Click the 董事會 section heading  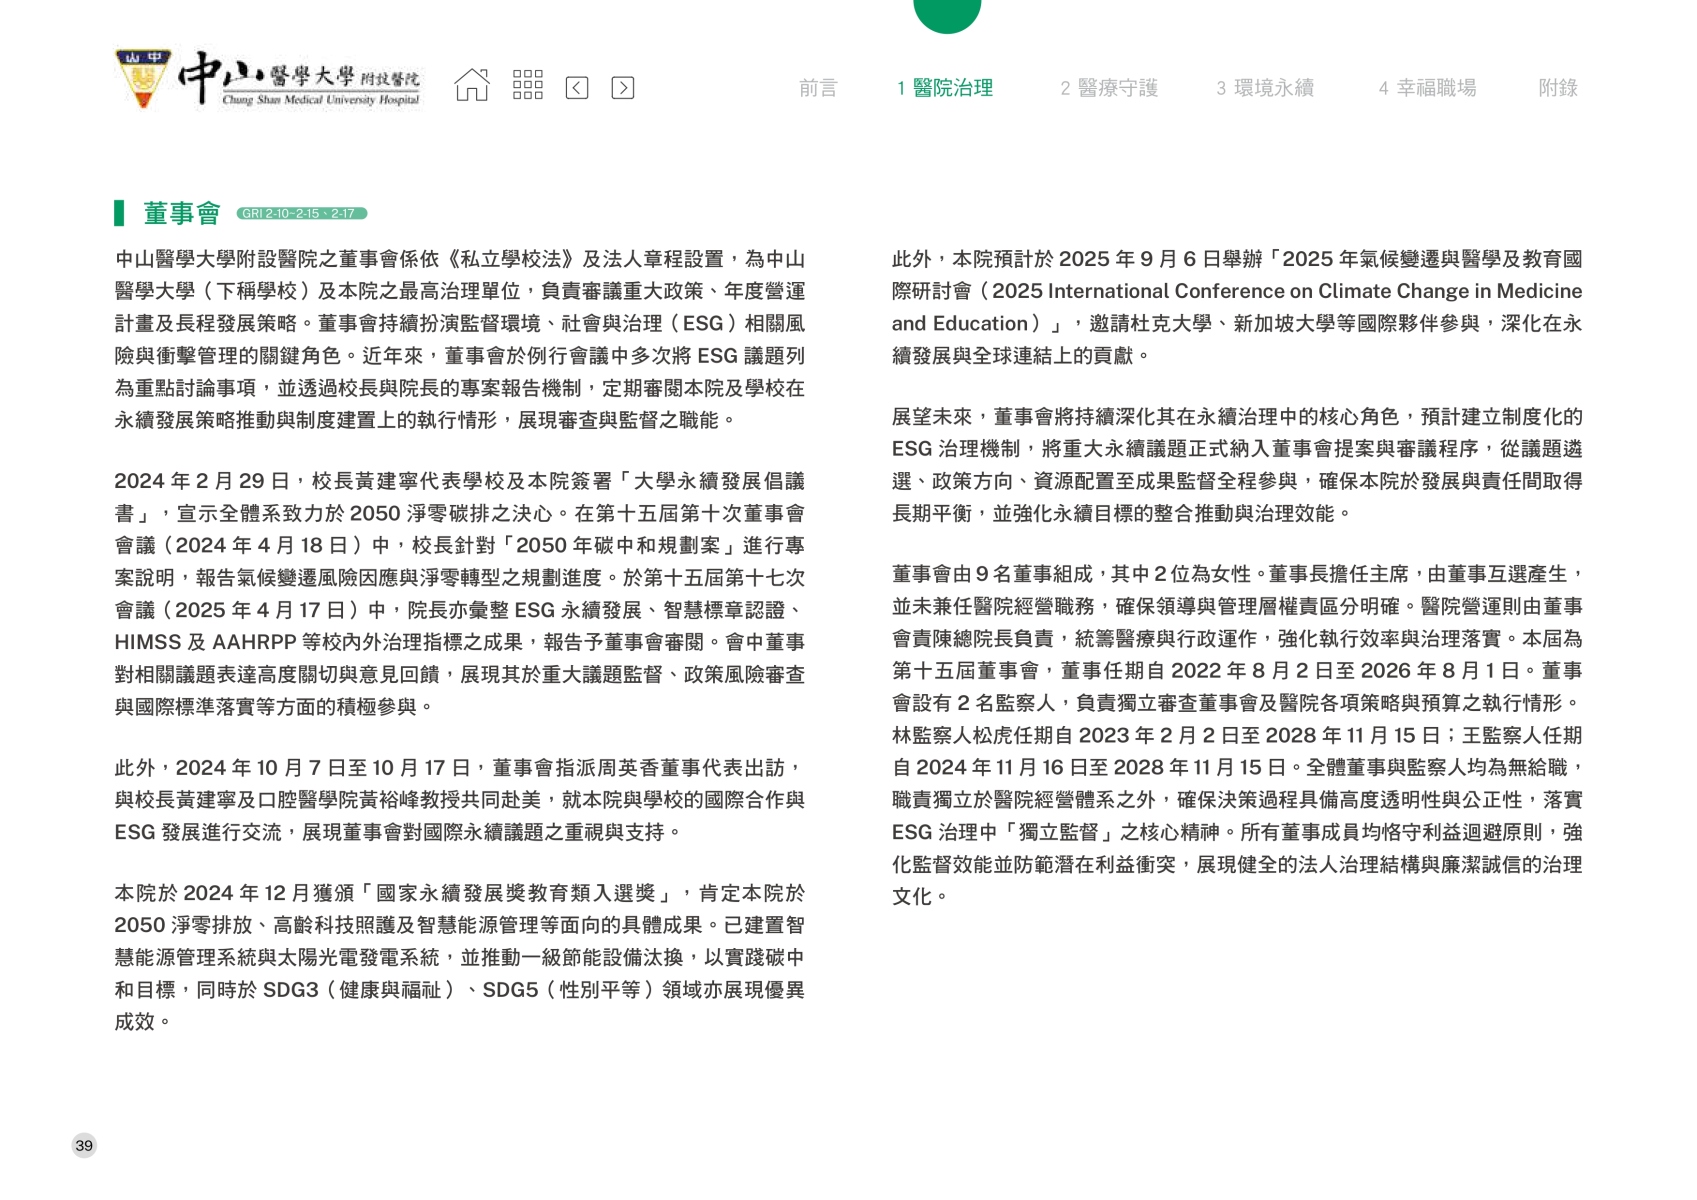[x=181, y=213]
